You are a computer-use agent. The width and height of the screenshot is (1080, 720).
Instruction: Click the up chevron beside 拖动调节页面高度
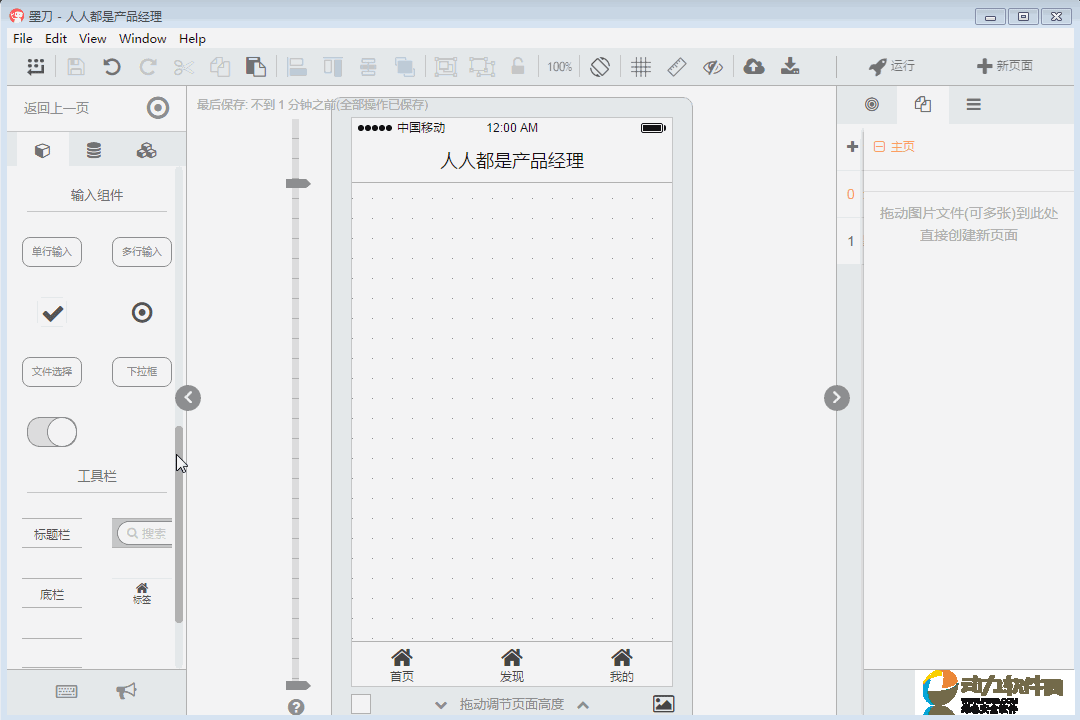click(583, 705)
